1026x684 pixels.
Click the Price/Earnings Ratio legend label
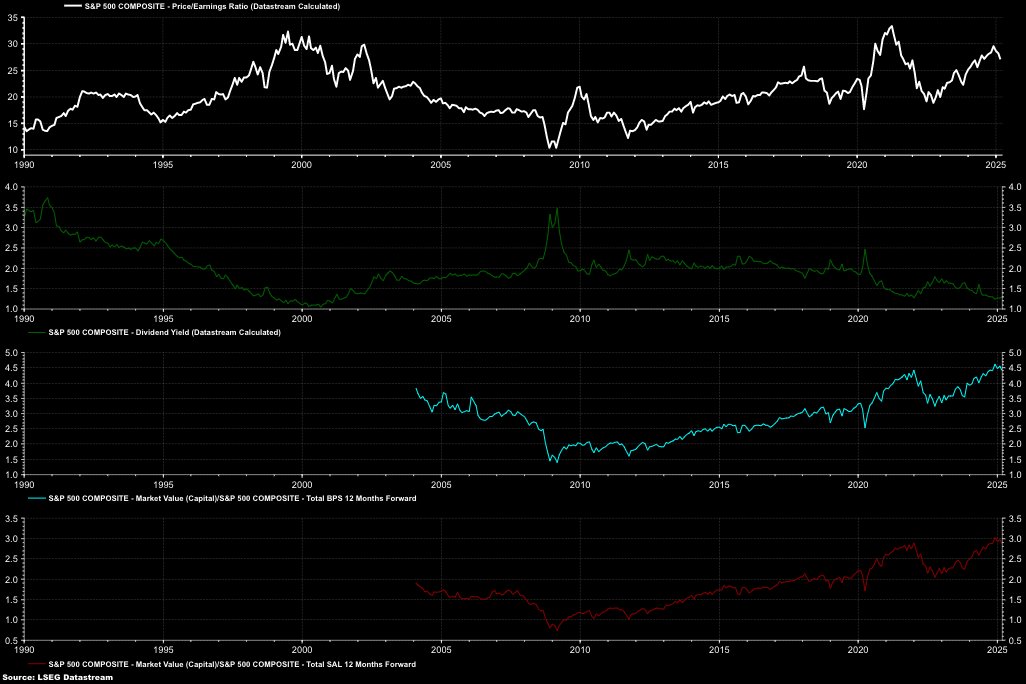coord(212,6)
